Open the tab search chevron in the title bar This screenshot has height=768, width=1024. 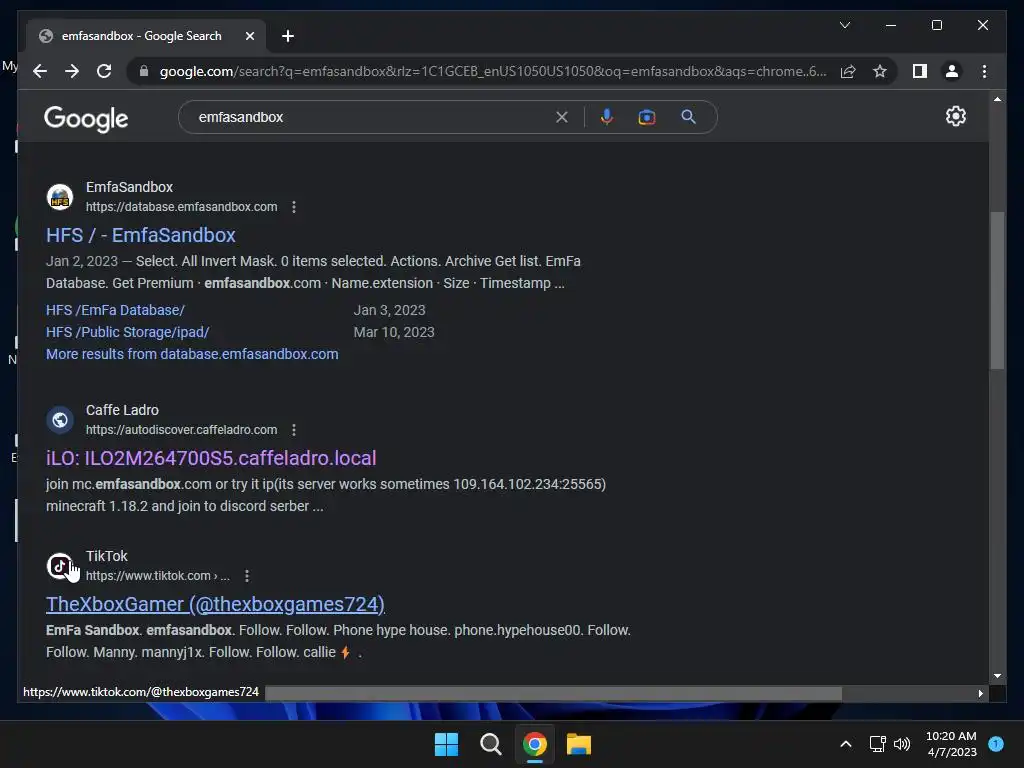844,25
